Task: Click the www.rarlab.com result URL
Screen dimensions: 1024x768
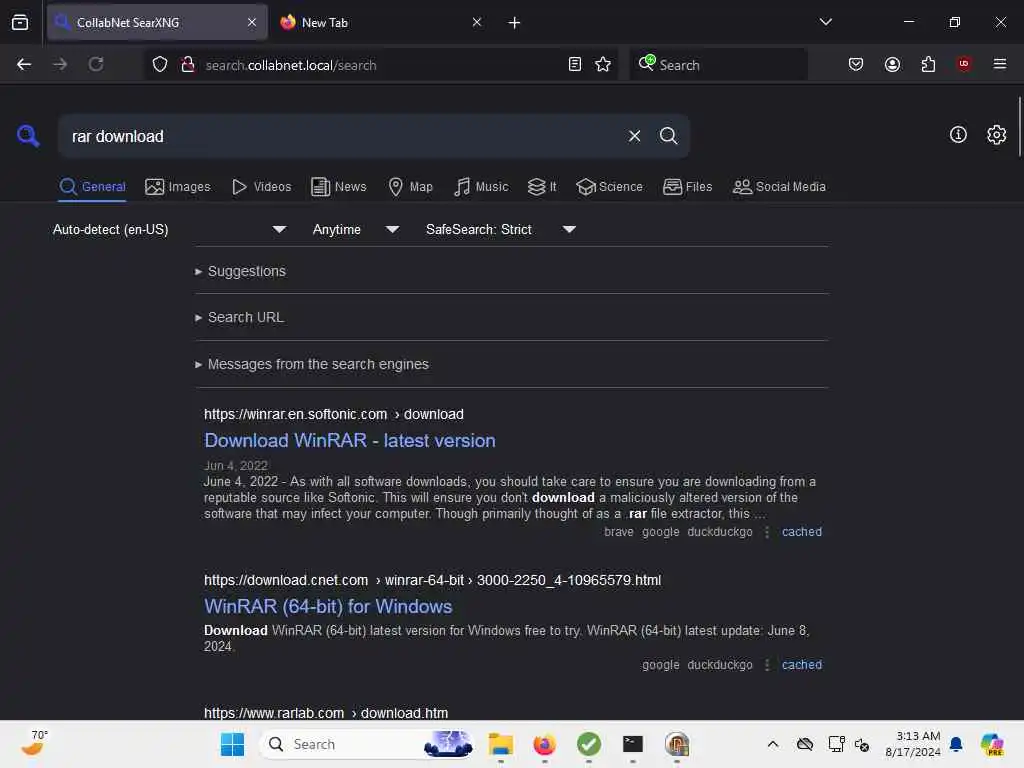Action: coord(326,712)
